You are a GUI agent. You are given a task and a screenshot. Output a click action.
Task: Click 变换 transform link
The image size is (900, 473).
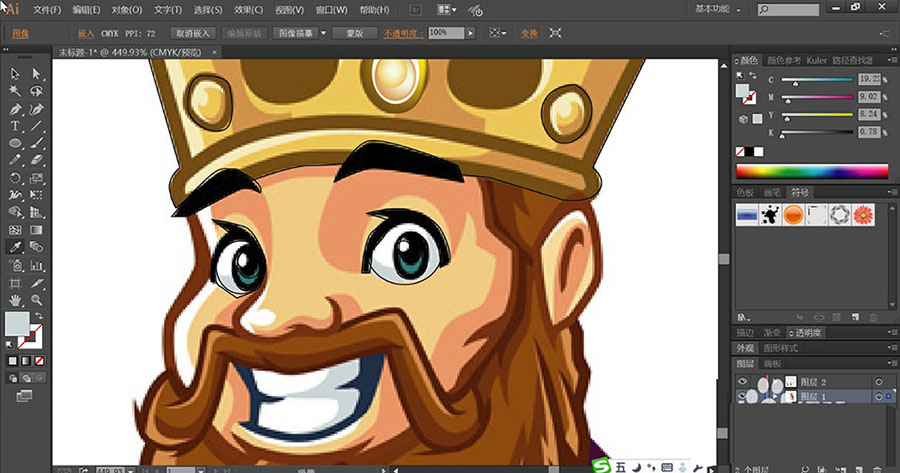(x=529, y=33)
